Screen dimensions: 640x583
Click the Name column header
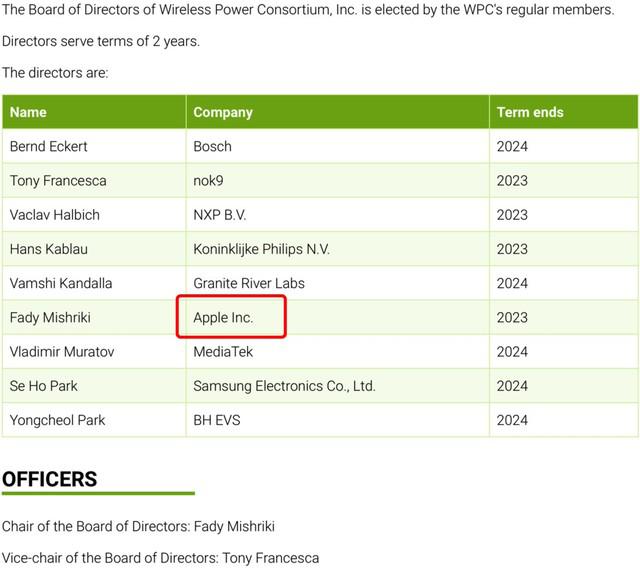pos(94,112)
